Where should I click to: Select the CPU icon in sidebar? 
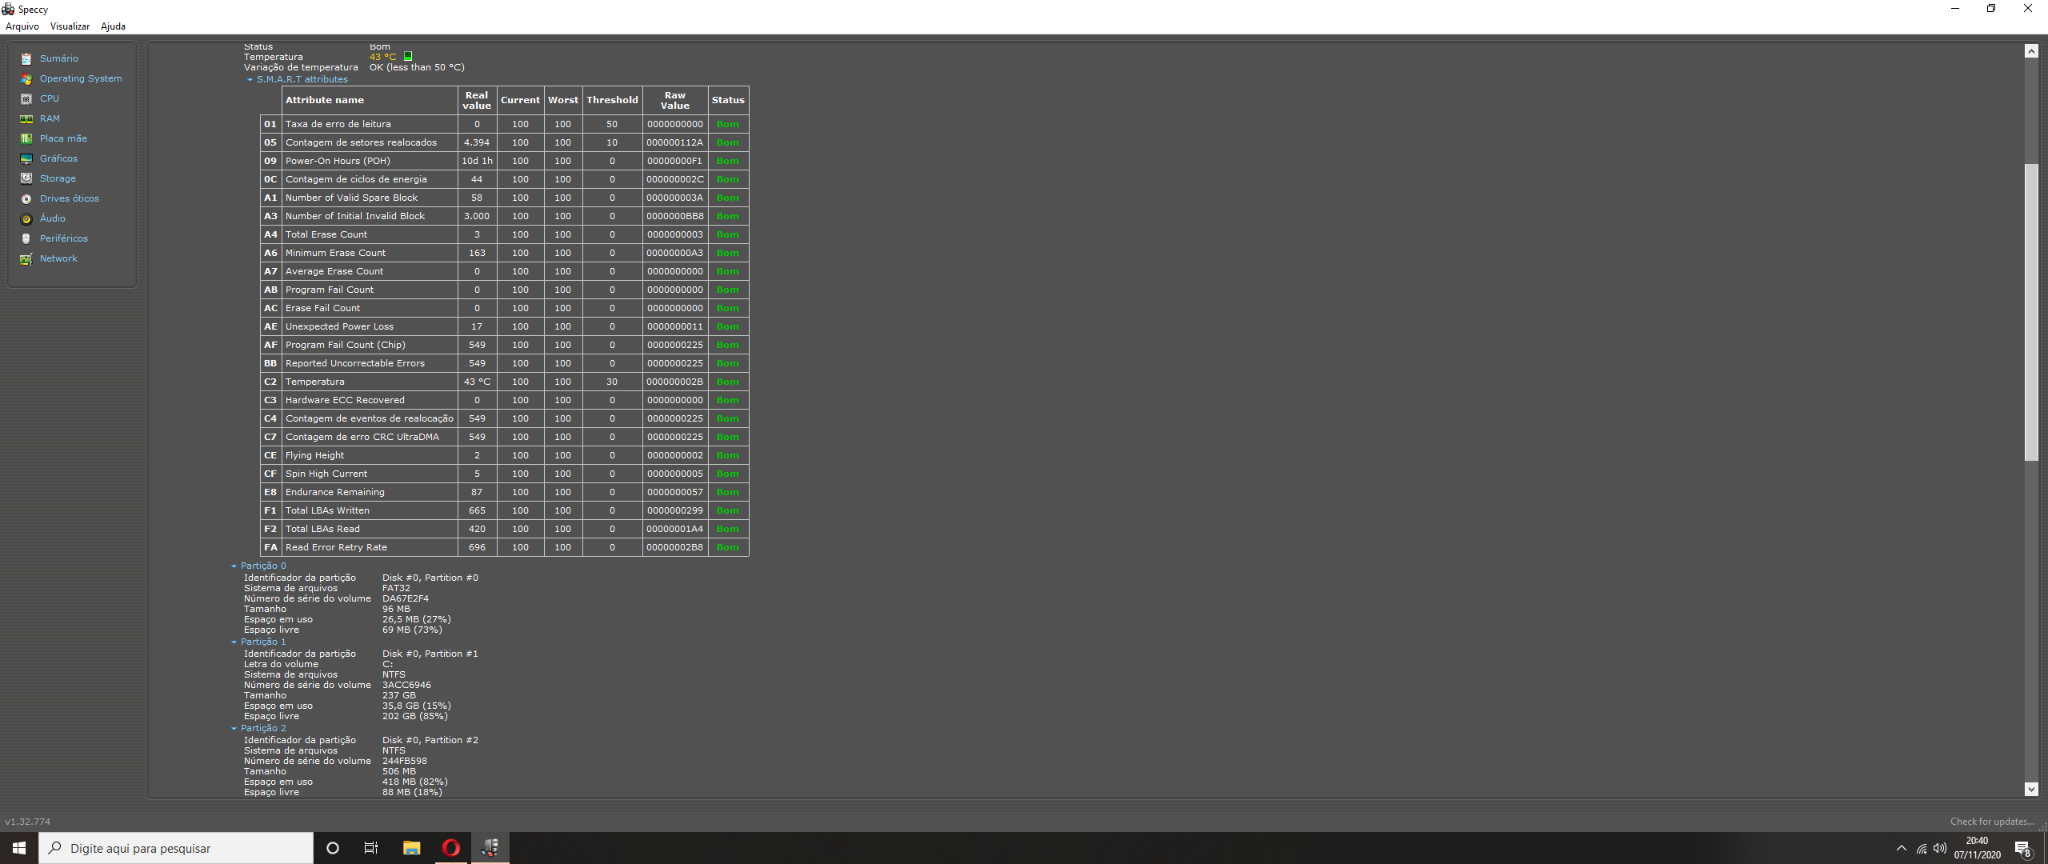(27, 99)
